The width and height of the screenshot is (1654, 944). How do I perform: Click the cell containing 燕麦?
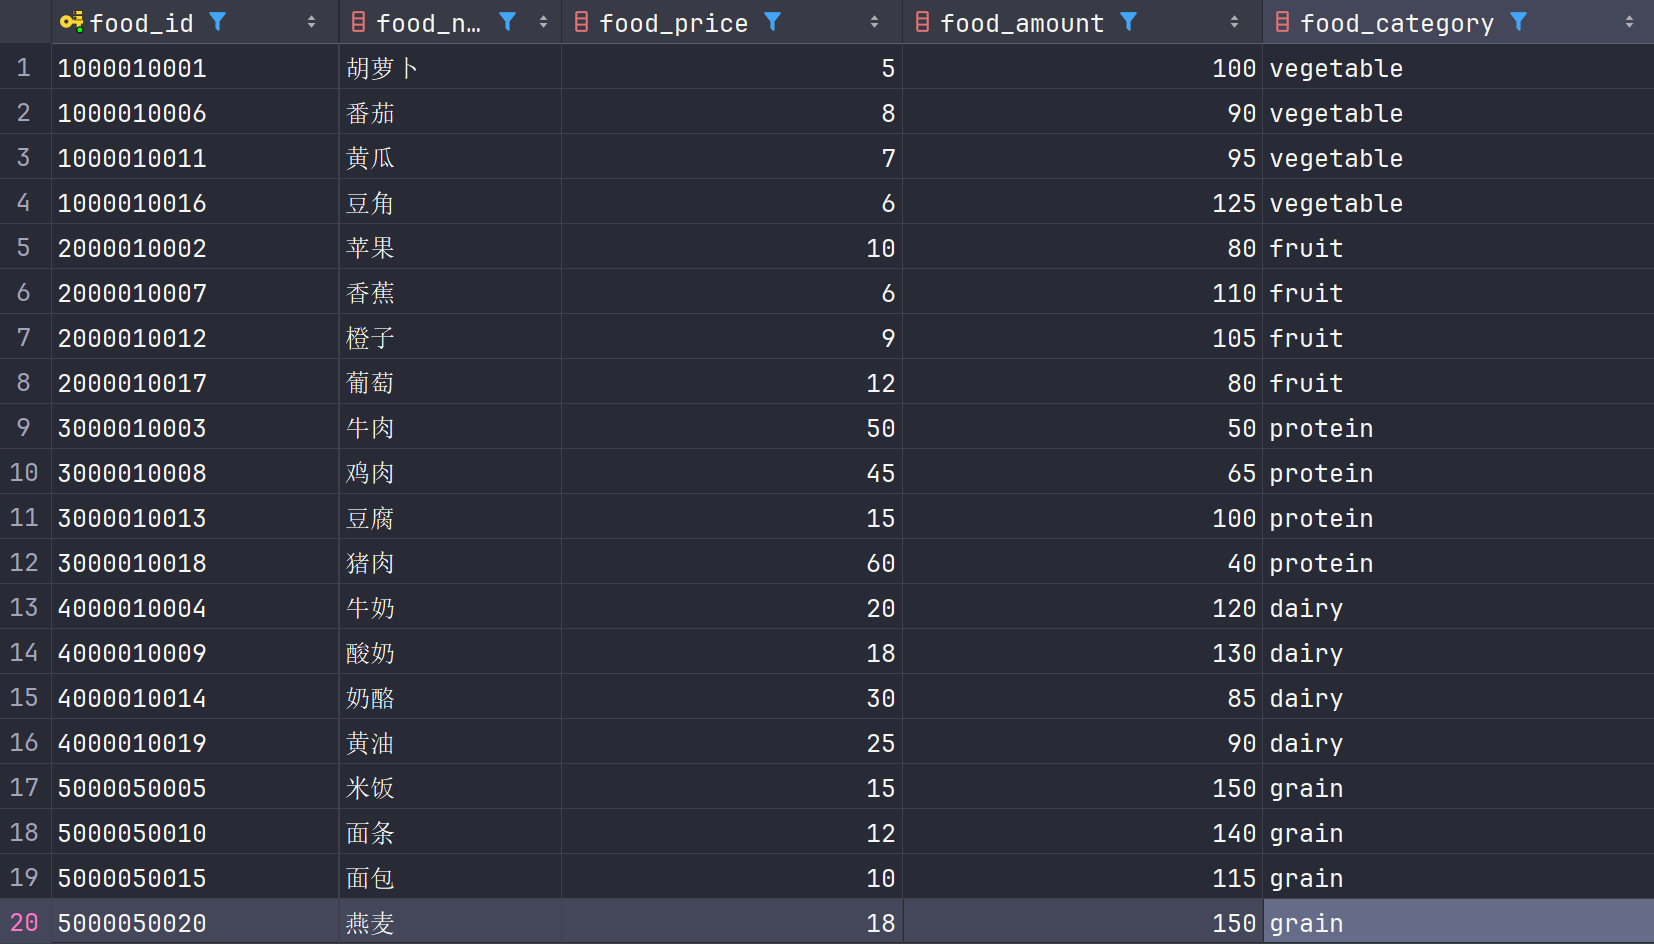click(x=371, y=922)
